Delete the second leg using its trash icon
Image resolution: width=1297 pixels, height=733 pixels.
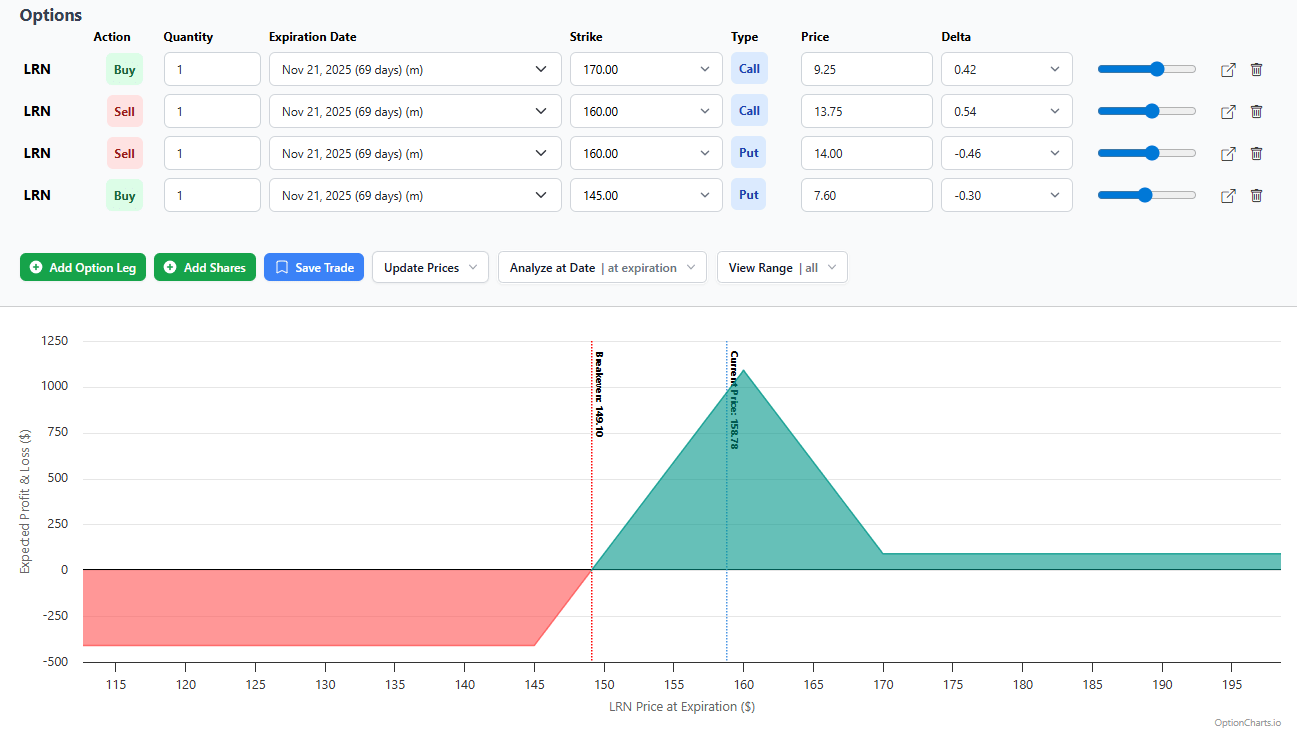(x=1256, y=111)
